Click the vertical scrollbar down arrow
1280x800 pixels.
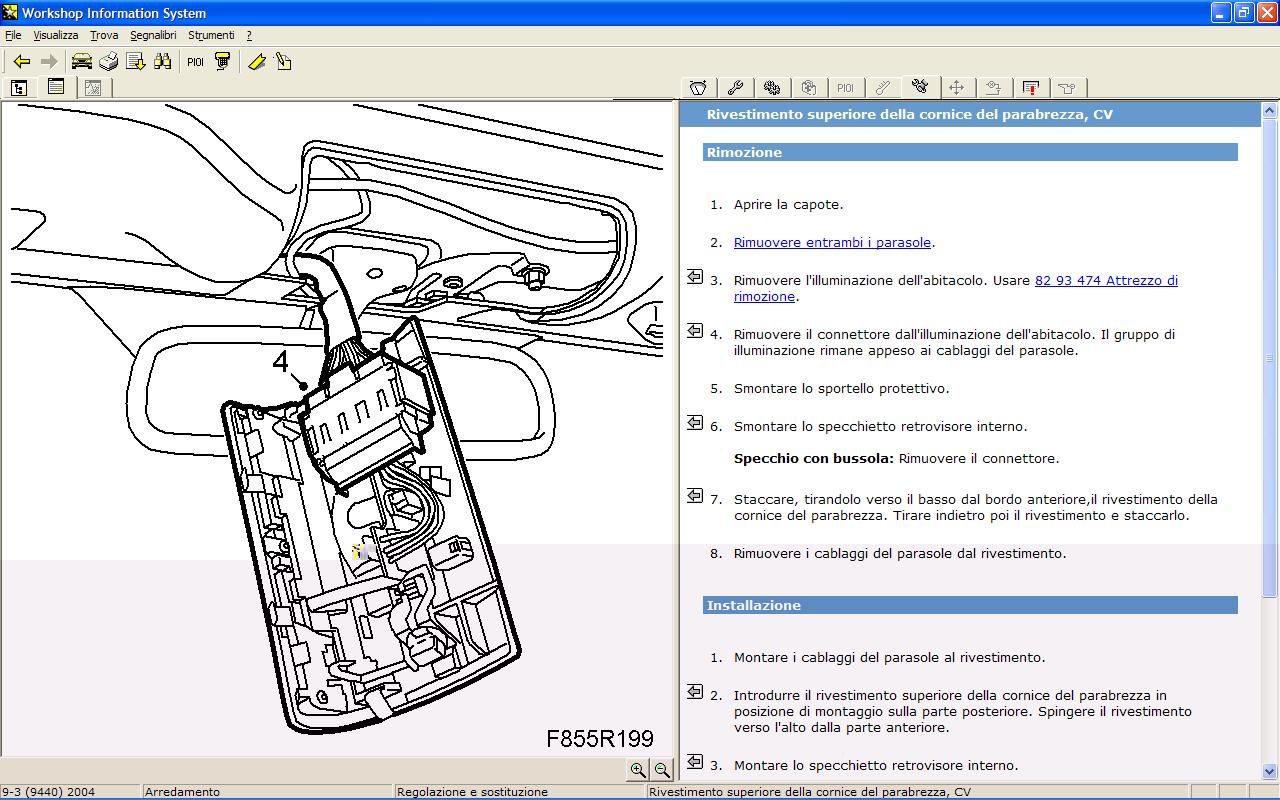point(1270,772)
